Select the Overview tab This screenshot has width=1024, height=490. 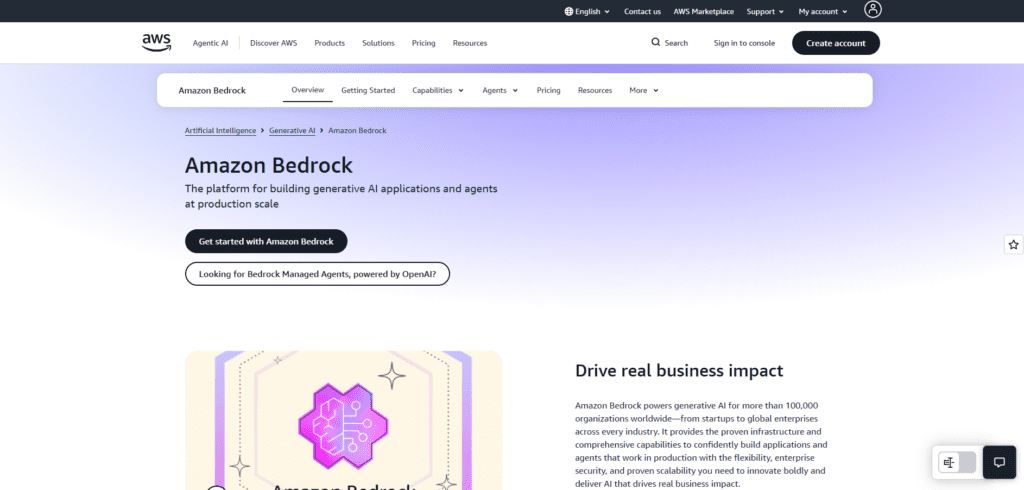pyautogui.click(x=308, y=90)
